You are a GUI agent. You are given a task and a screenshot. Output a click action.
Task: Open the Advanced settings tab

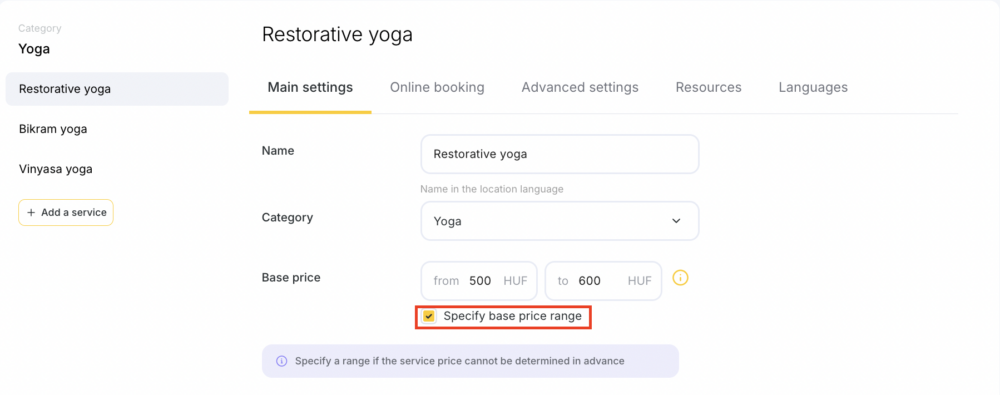pos(580,87)
